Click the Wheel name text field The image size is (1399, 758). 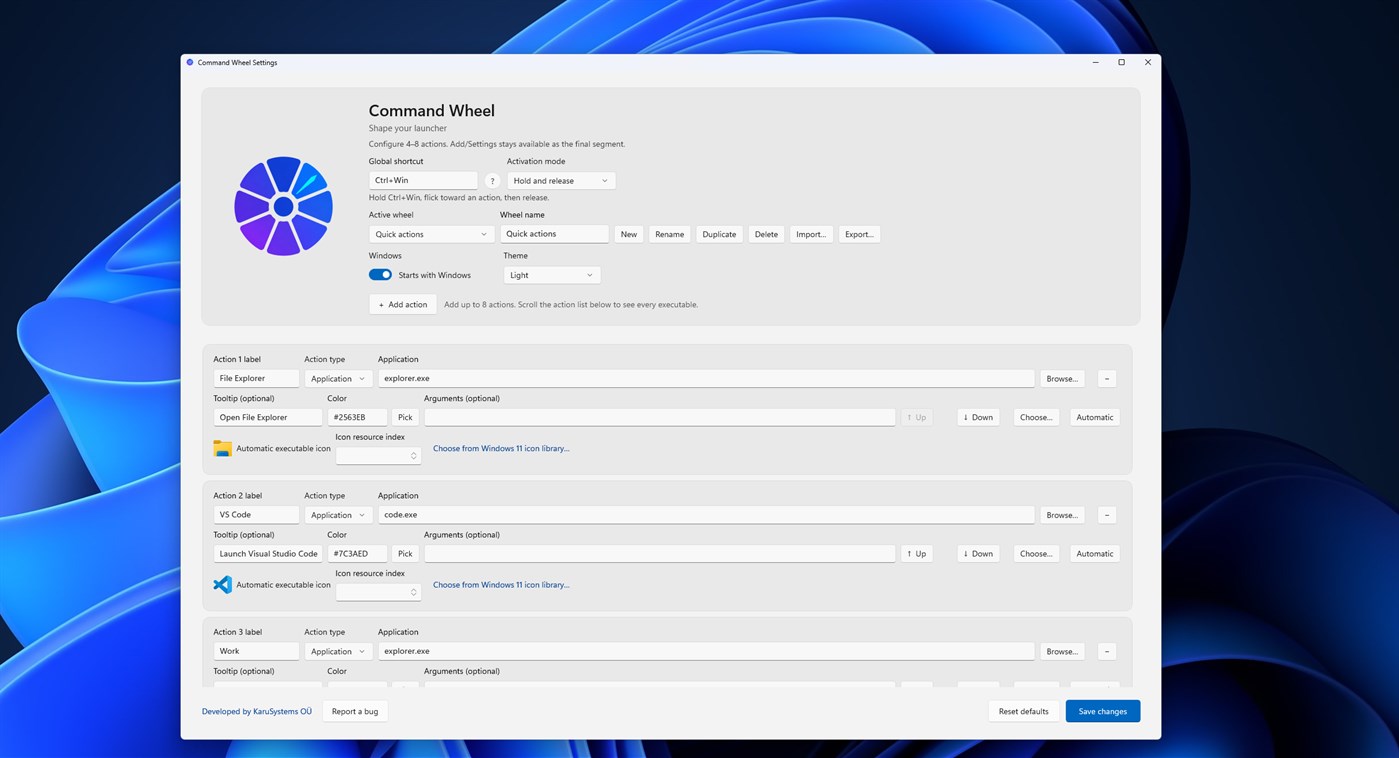pyautogui.click(x=554, y=234)
